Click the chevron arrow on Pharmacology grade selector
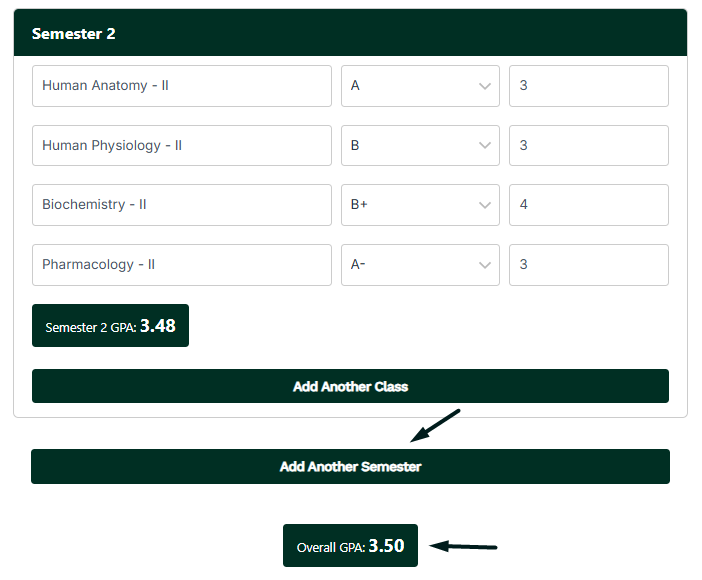The image size is (702, 580). (486, 265)
